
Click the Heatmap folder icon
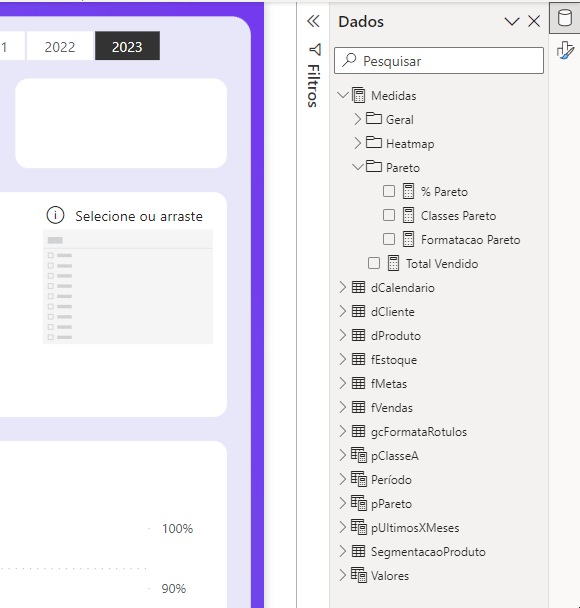pyautogui.click(x=374, y=142)
